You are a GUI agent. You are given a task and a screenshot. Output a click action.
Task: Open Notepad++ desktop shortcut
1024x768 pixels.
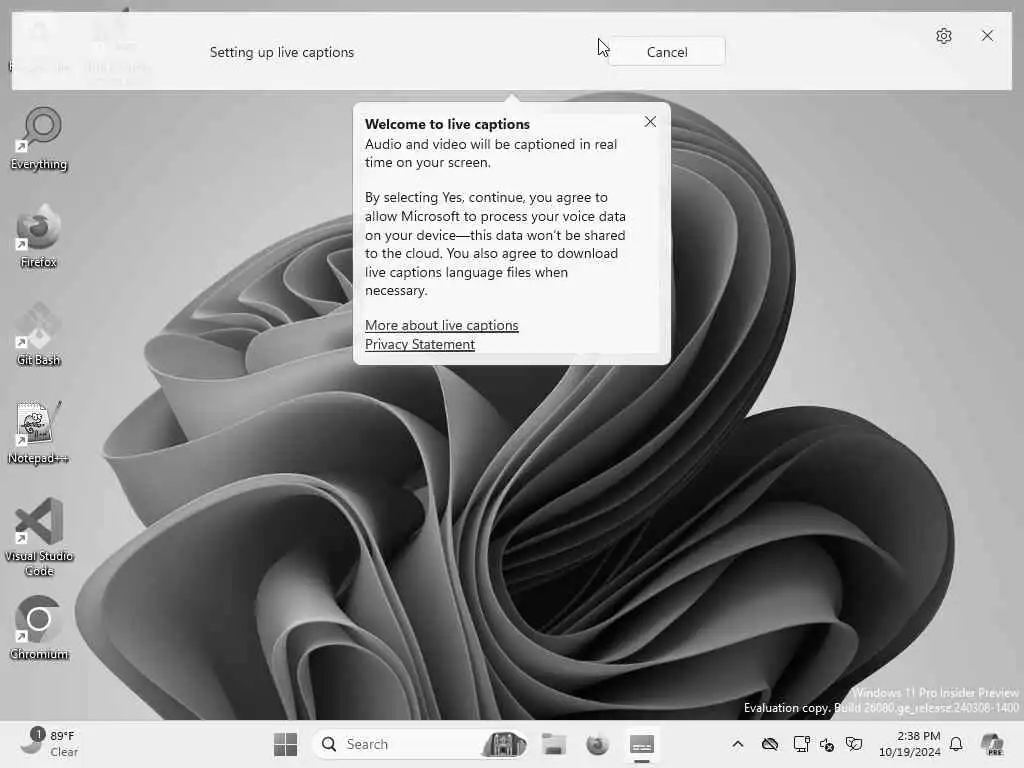[39, 432]
